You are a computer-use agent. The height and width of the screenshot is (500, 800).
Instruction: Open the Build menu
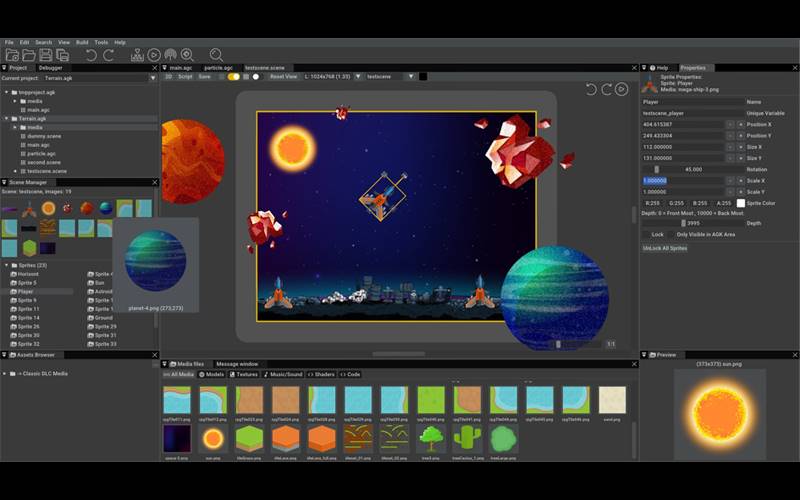82,42
